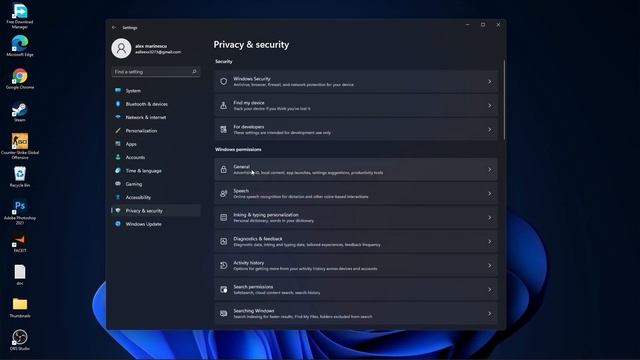
Task: Click the Find a setting search box
Action: pos(156,72)
